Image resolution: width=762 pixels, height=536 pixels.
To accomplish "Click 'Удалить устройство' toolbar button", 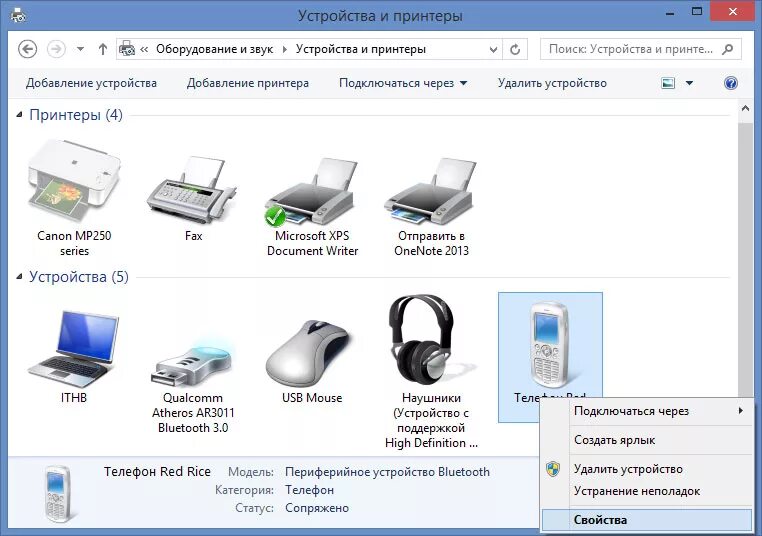I will coord(552,83).
